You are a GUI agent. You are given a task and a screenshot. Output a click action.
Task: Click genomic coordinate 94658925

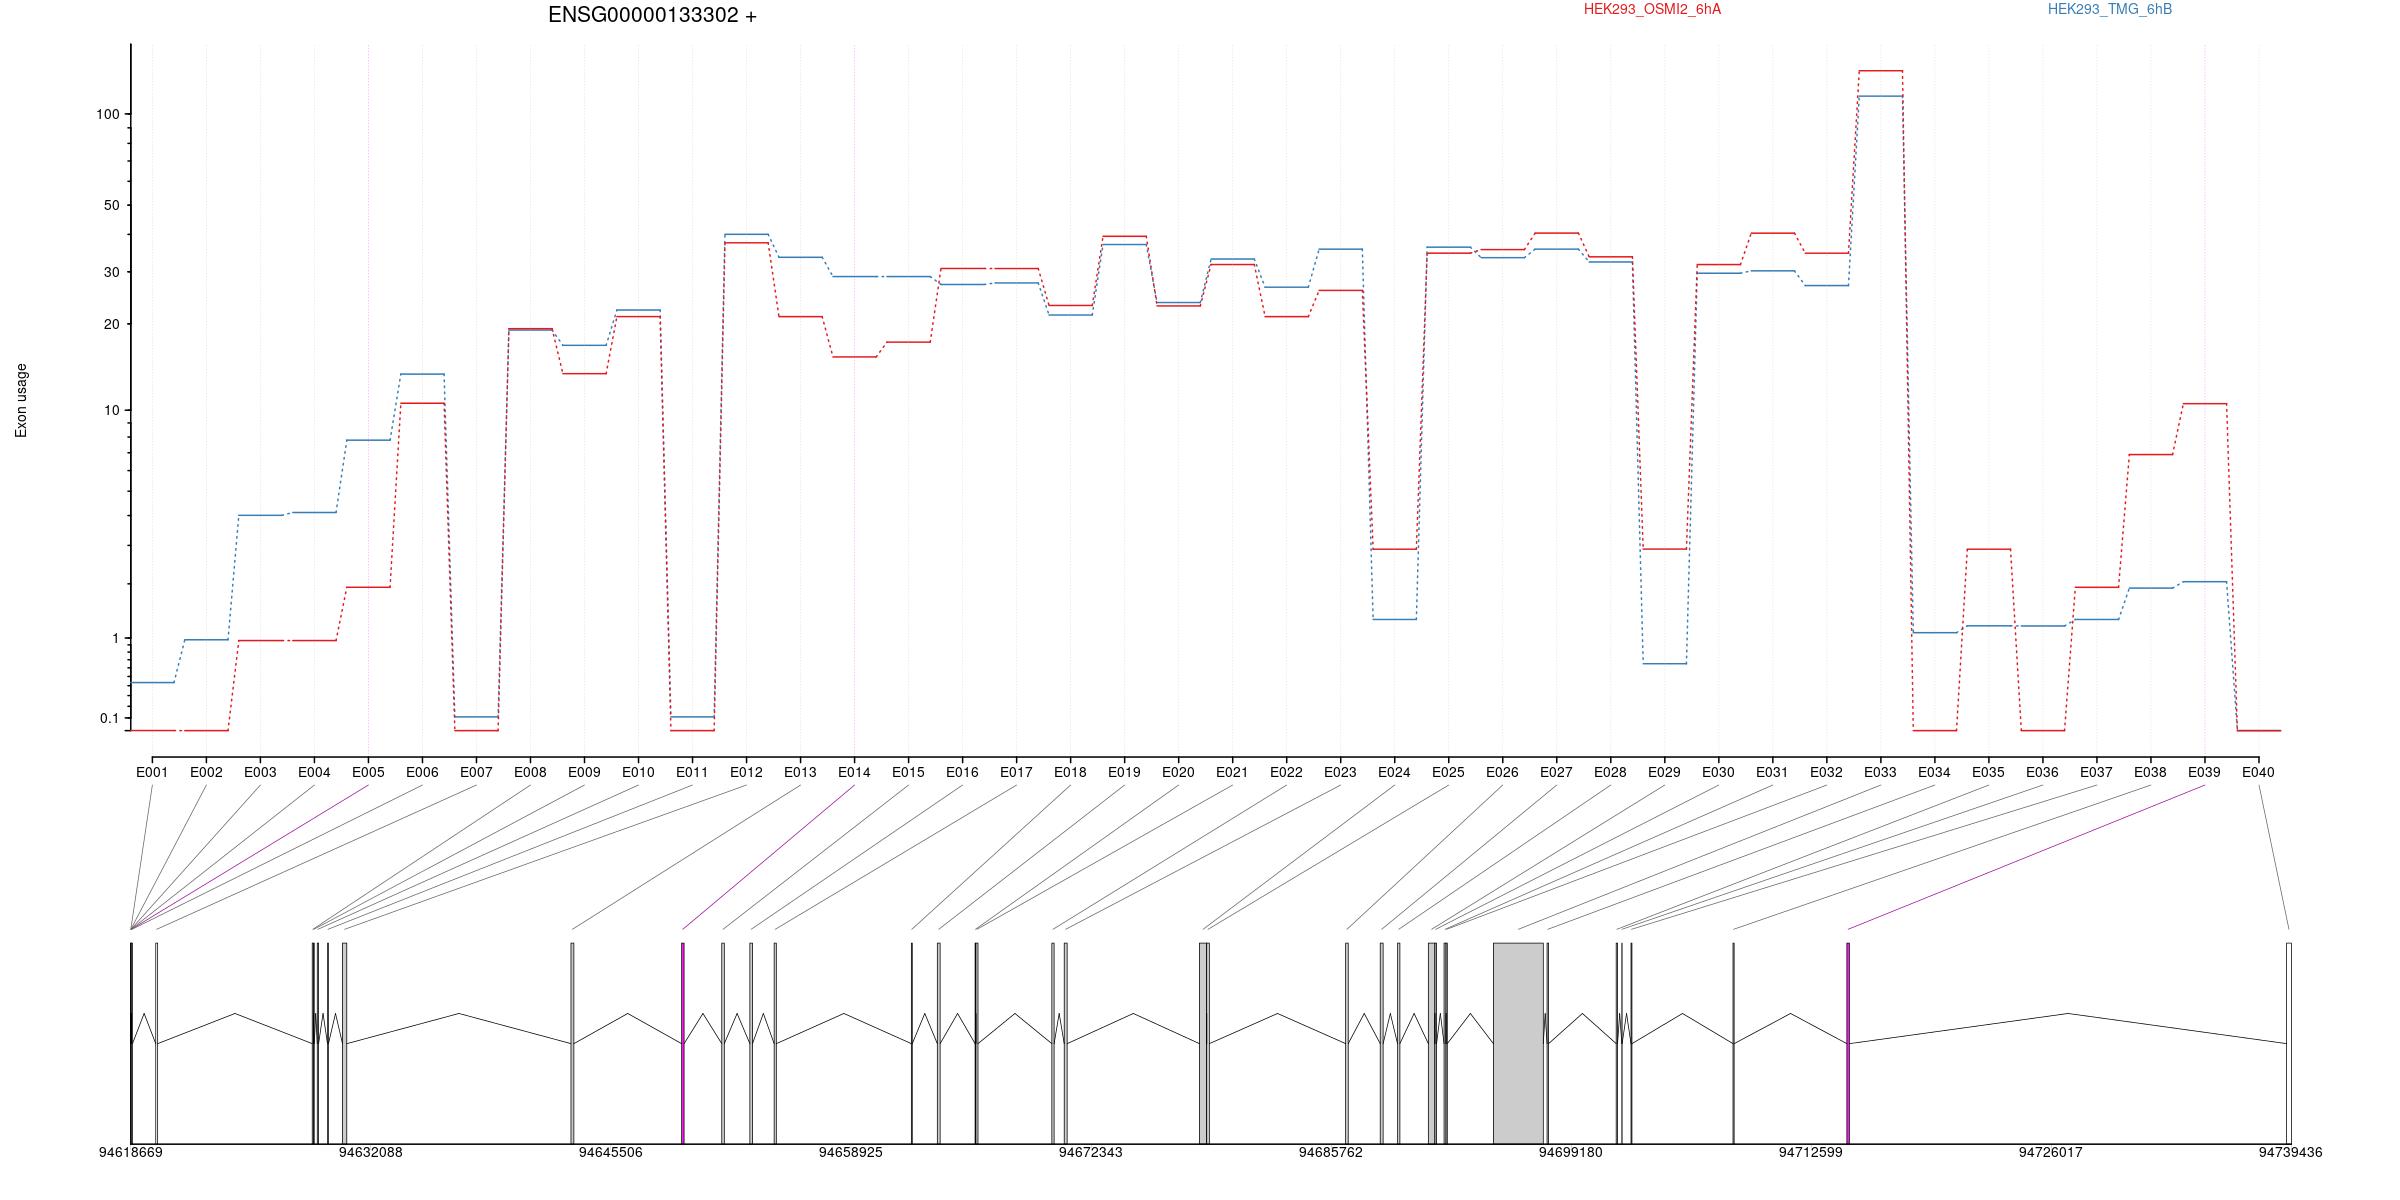click(850, 1152)
